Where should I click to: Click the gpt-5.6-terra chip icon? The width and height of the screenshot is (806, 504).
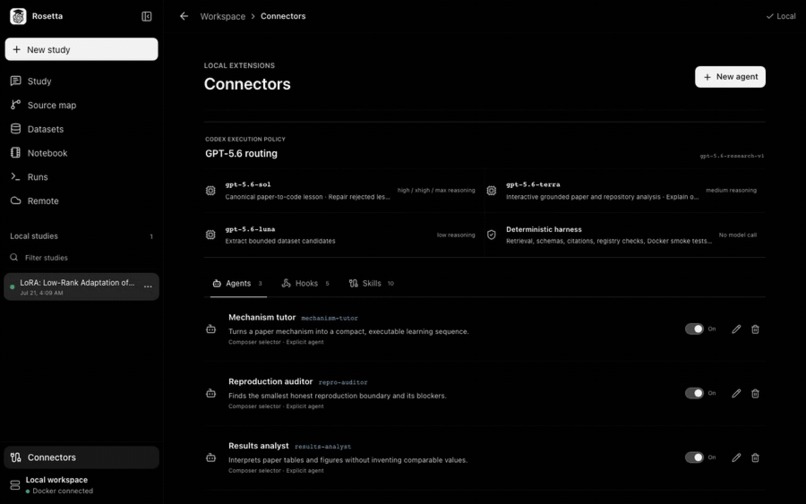(491, 190)
